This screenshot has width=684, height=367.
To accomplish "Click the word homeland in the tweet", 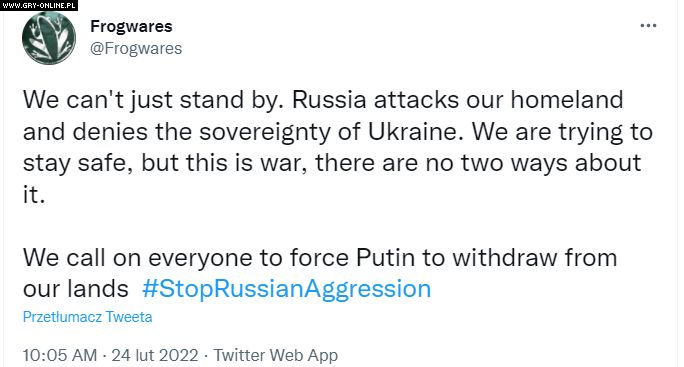I will click(567, 100).
